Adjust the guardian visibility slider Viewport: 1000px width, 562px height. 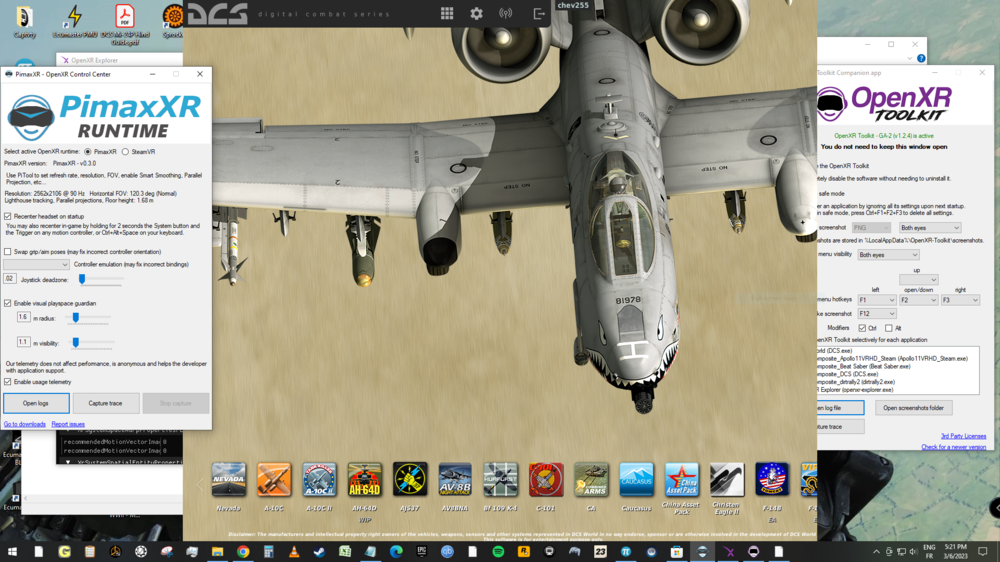(75, 343)
